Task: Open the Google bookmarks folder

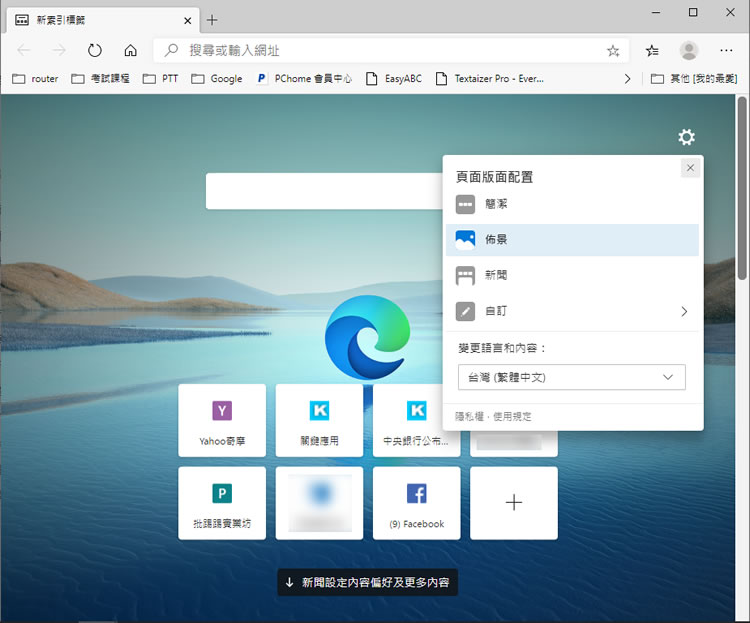Action: tap(217, 78)
